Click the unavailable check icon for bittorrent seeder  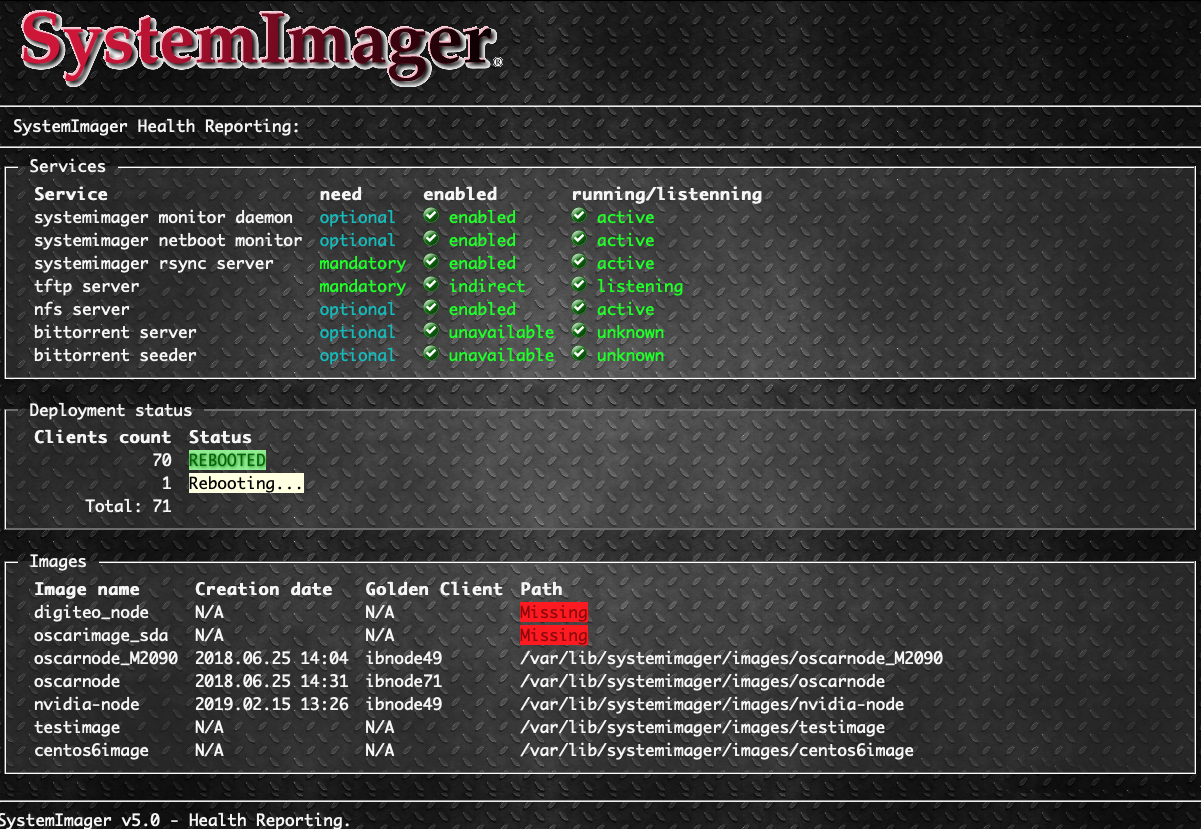point(431,354)
